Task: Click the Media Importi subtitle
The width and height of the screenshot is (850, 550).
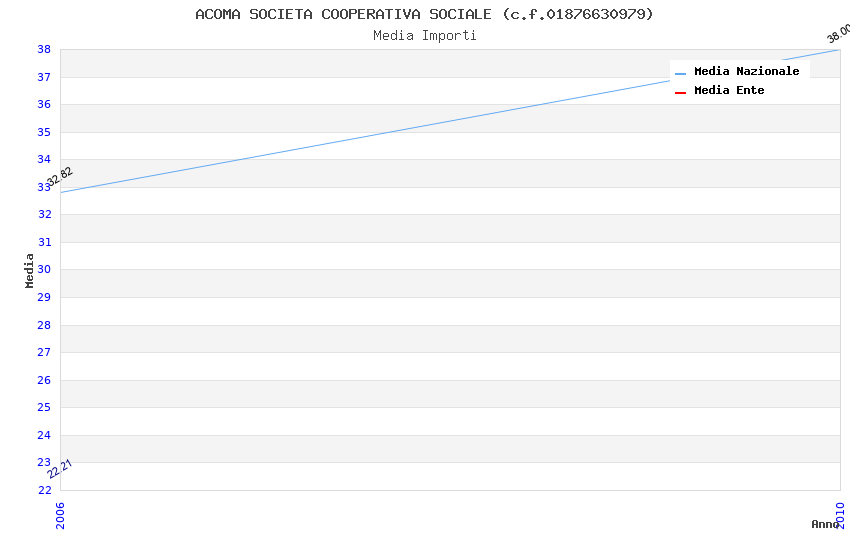Action: coord(424,36)
